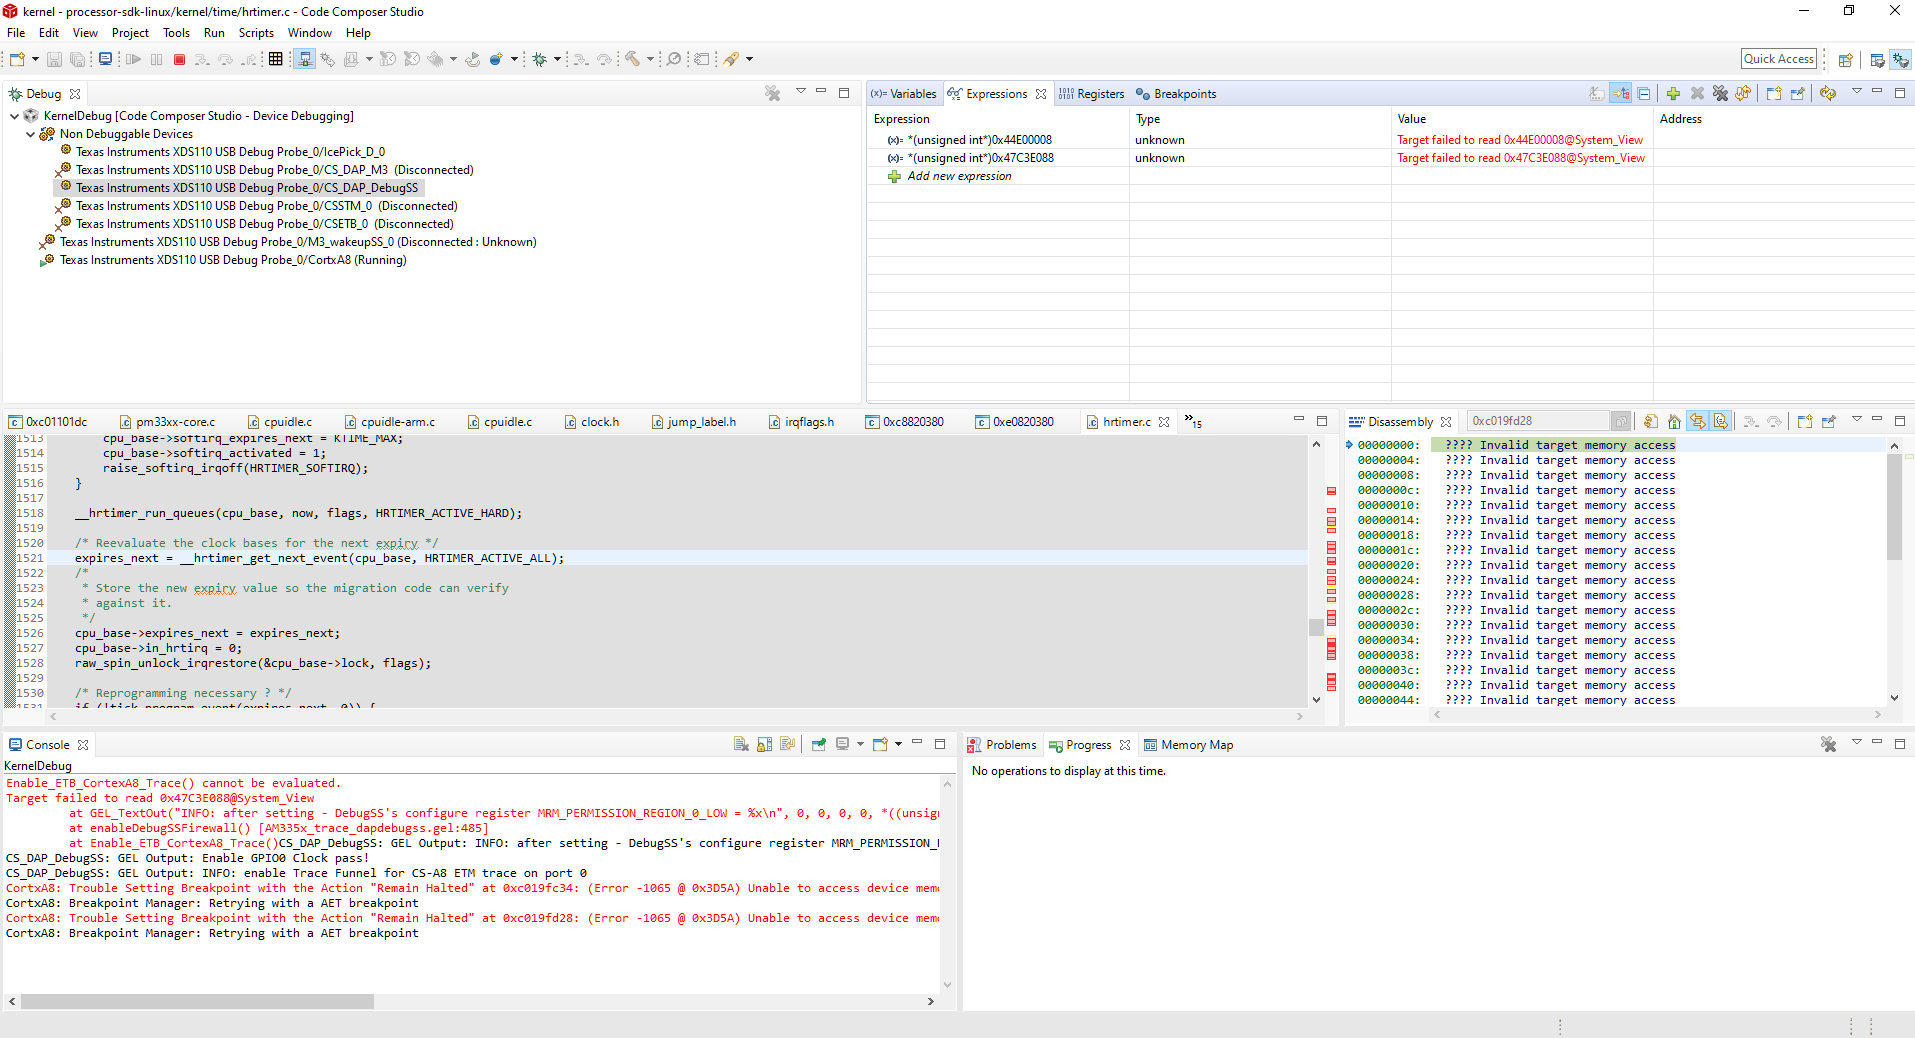
Task: Switch to the Problems tab
Action: tap(1002, 745)
